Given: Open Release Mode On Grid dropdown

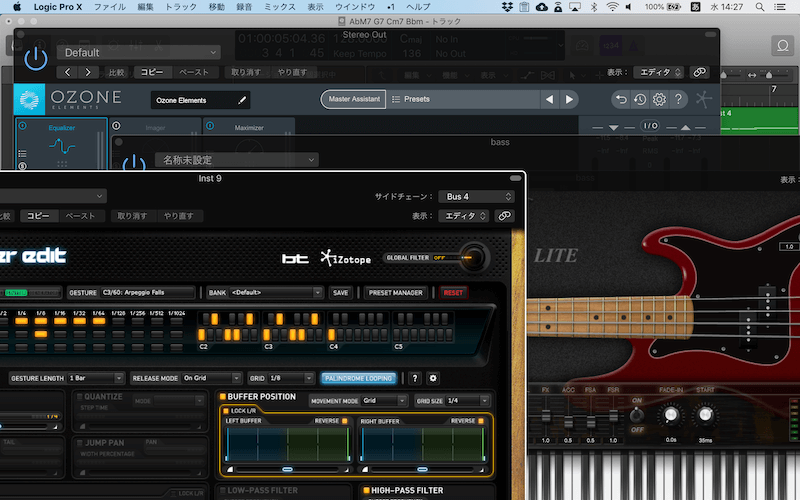Looking at the screenshot, I should tap(211, 378).
